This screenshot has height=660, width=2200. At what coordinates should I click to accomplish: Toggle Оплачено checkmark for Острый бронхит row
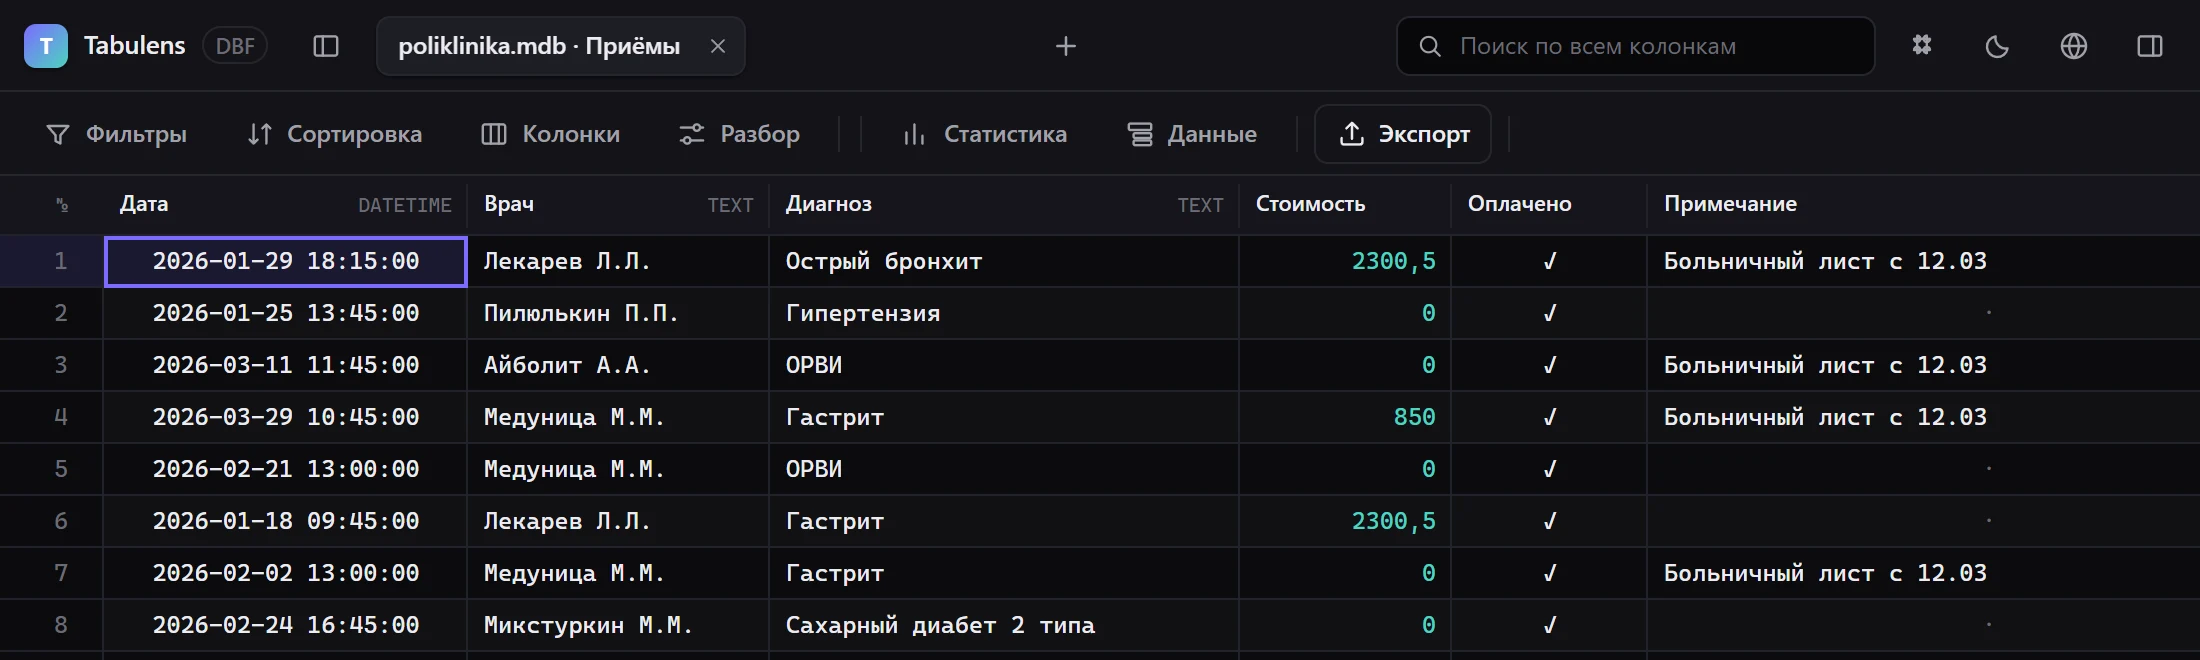point(1549,262)
